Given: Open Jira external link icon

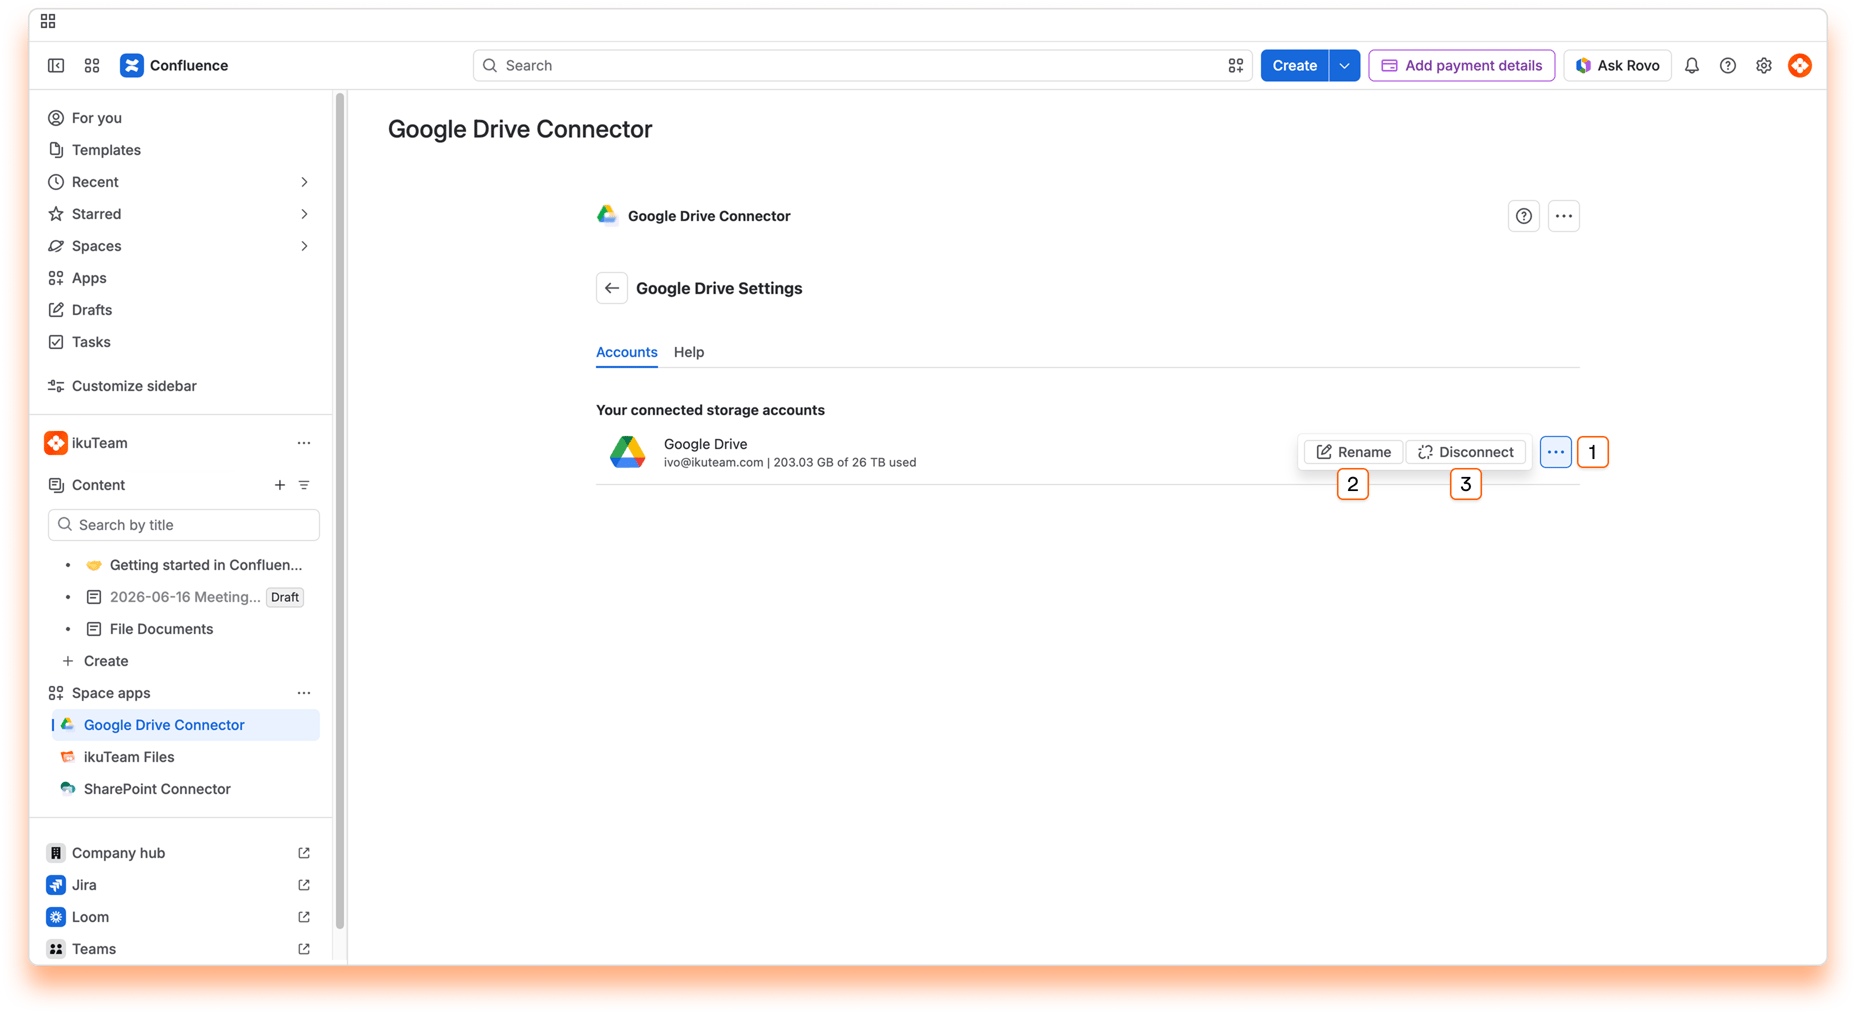Looking at the screenshot, I should [304, 885].
